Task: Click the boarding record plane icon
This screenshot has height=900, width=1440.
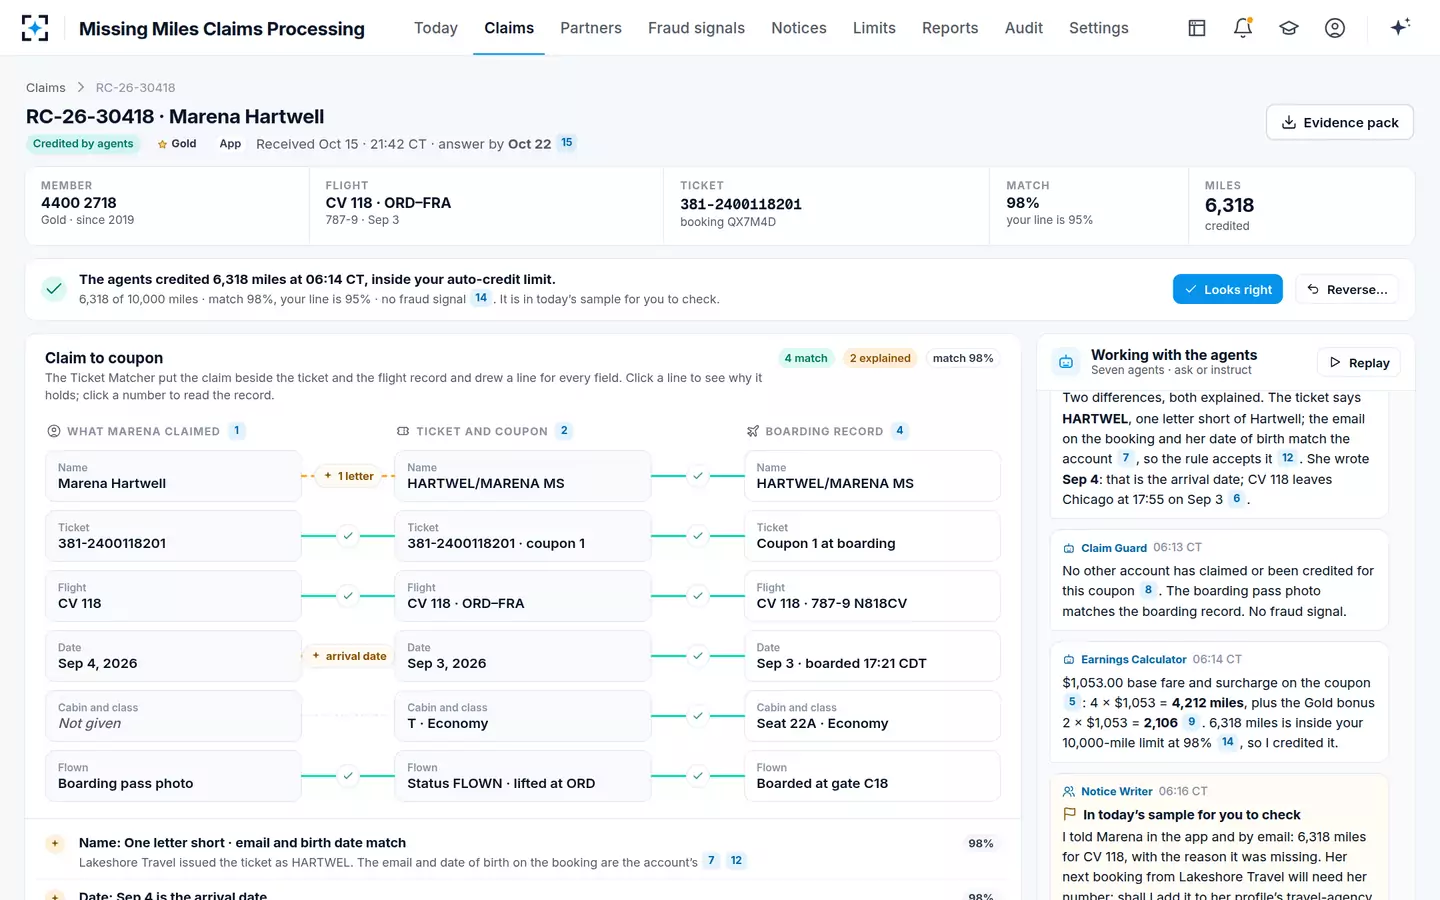Action: pyautogui.click(x=753, y=431)
